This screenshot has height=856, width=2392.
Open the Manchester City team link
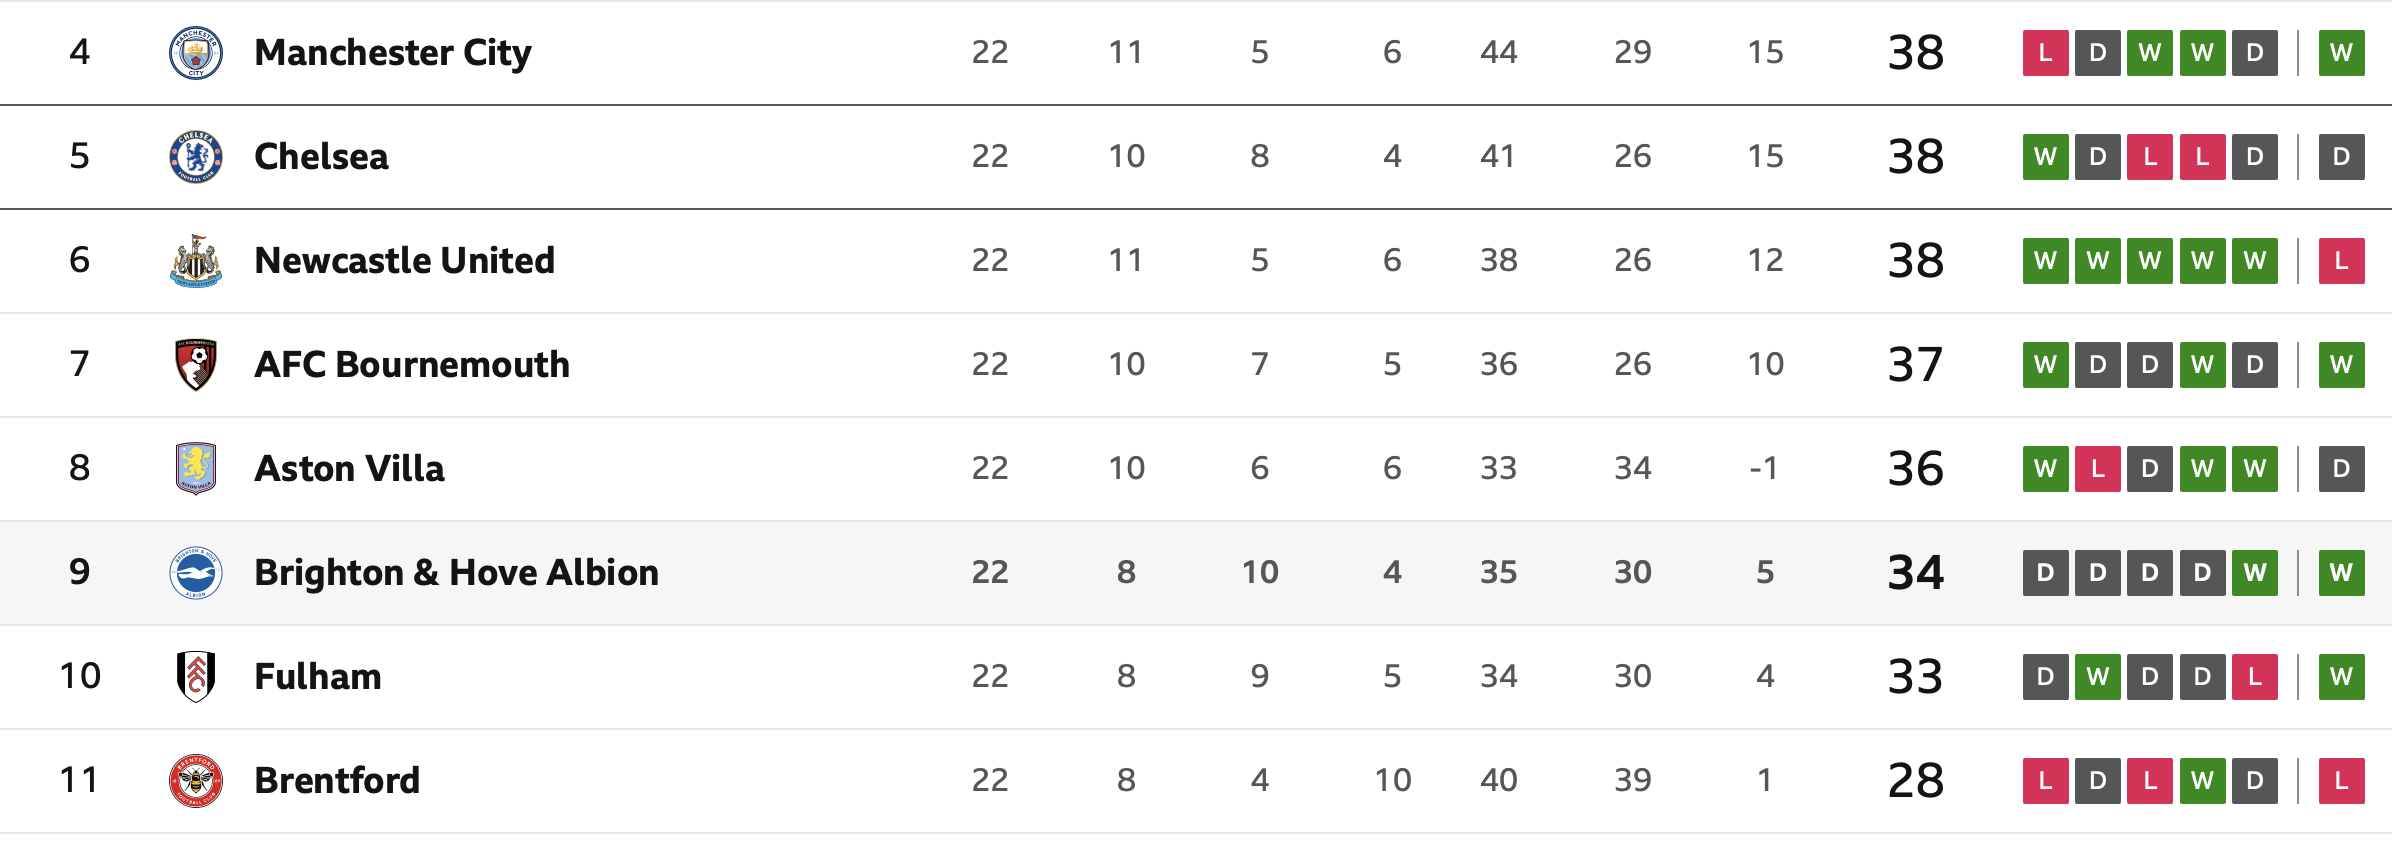(x=393, y=53)
